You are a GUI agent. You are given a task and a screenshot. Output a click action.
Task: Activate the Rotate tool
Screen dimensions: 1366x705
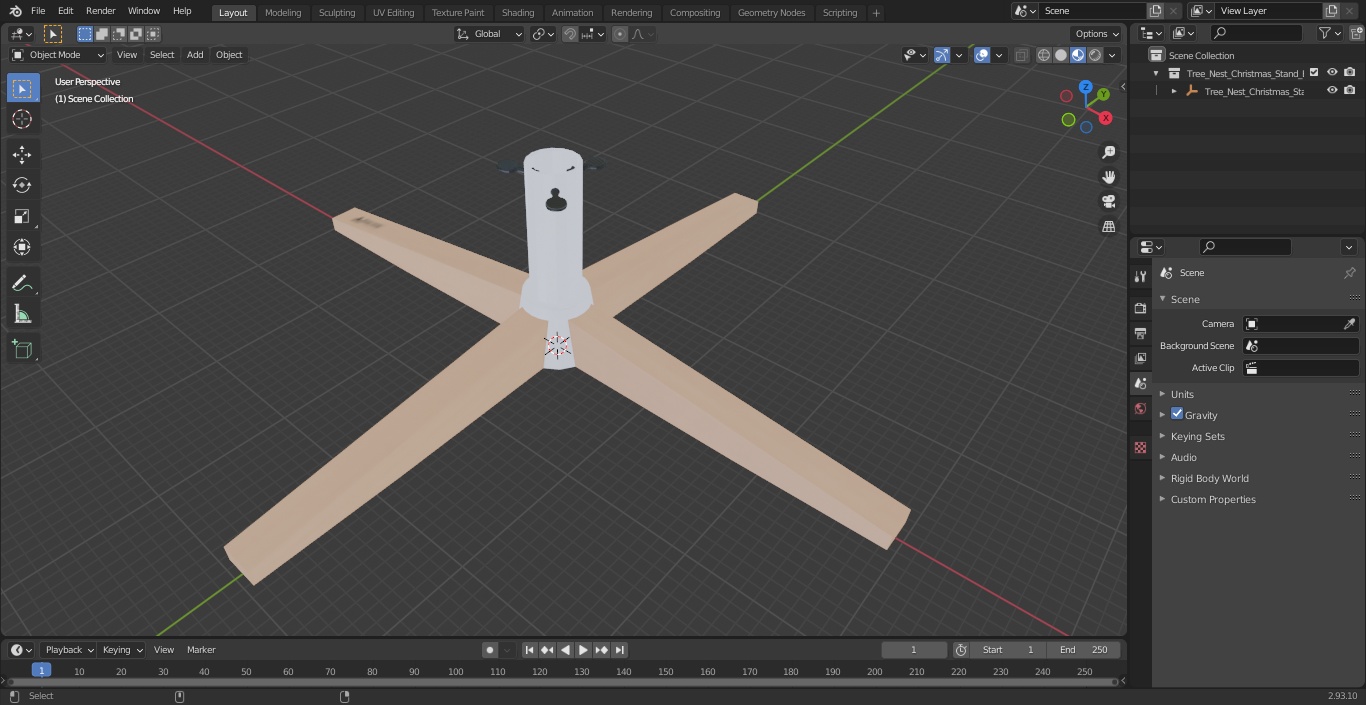22,185
